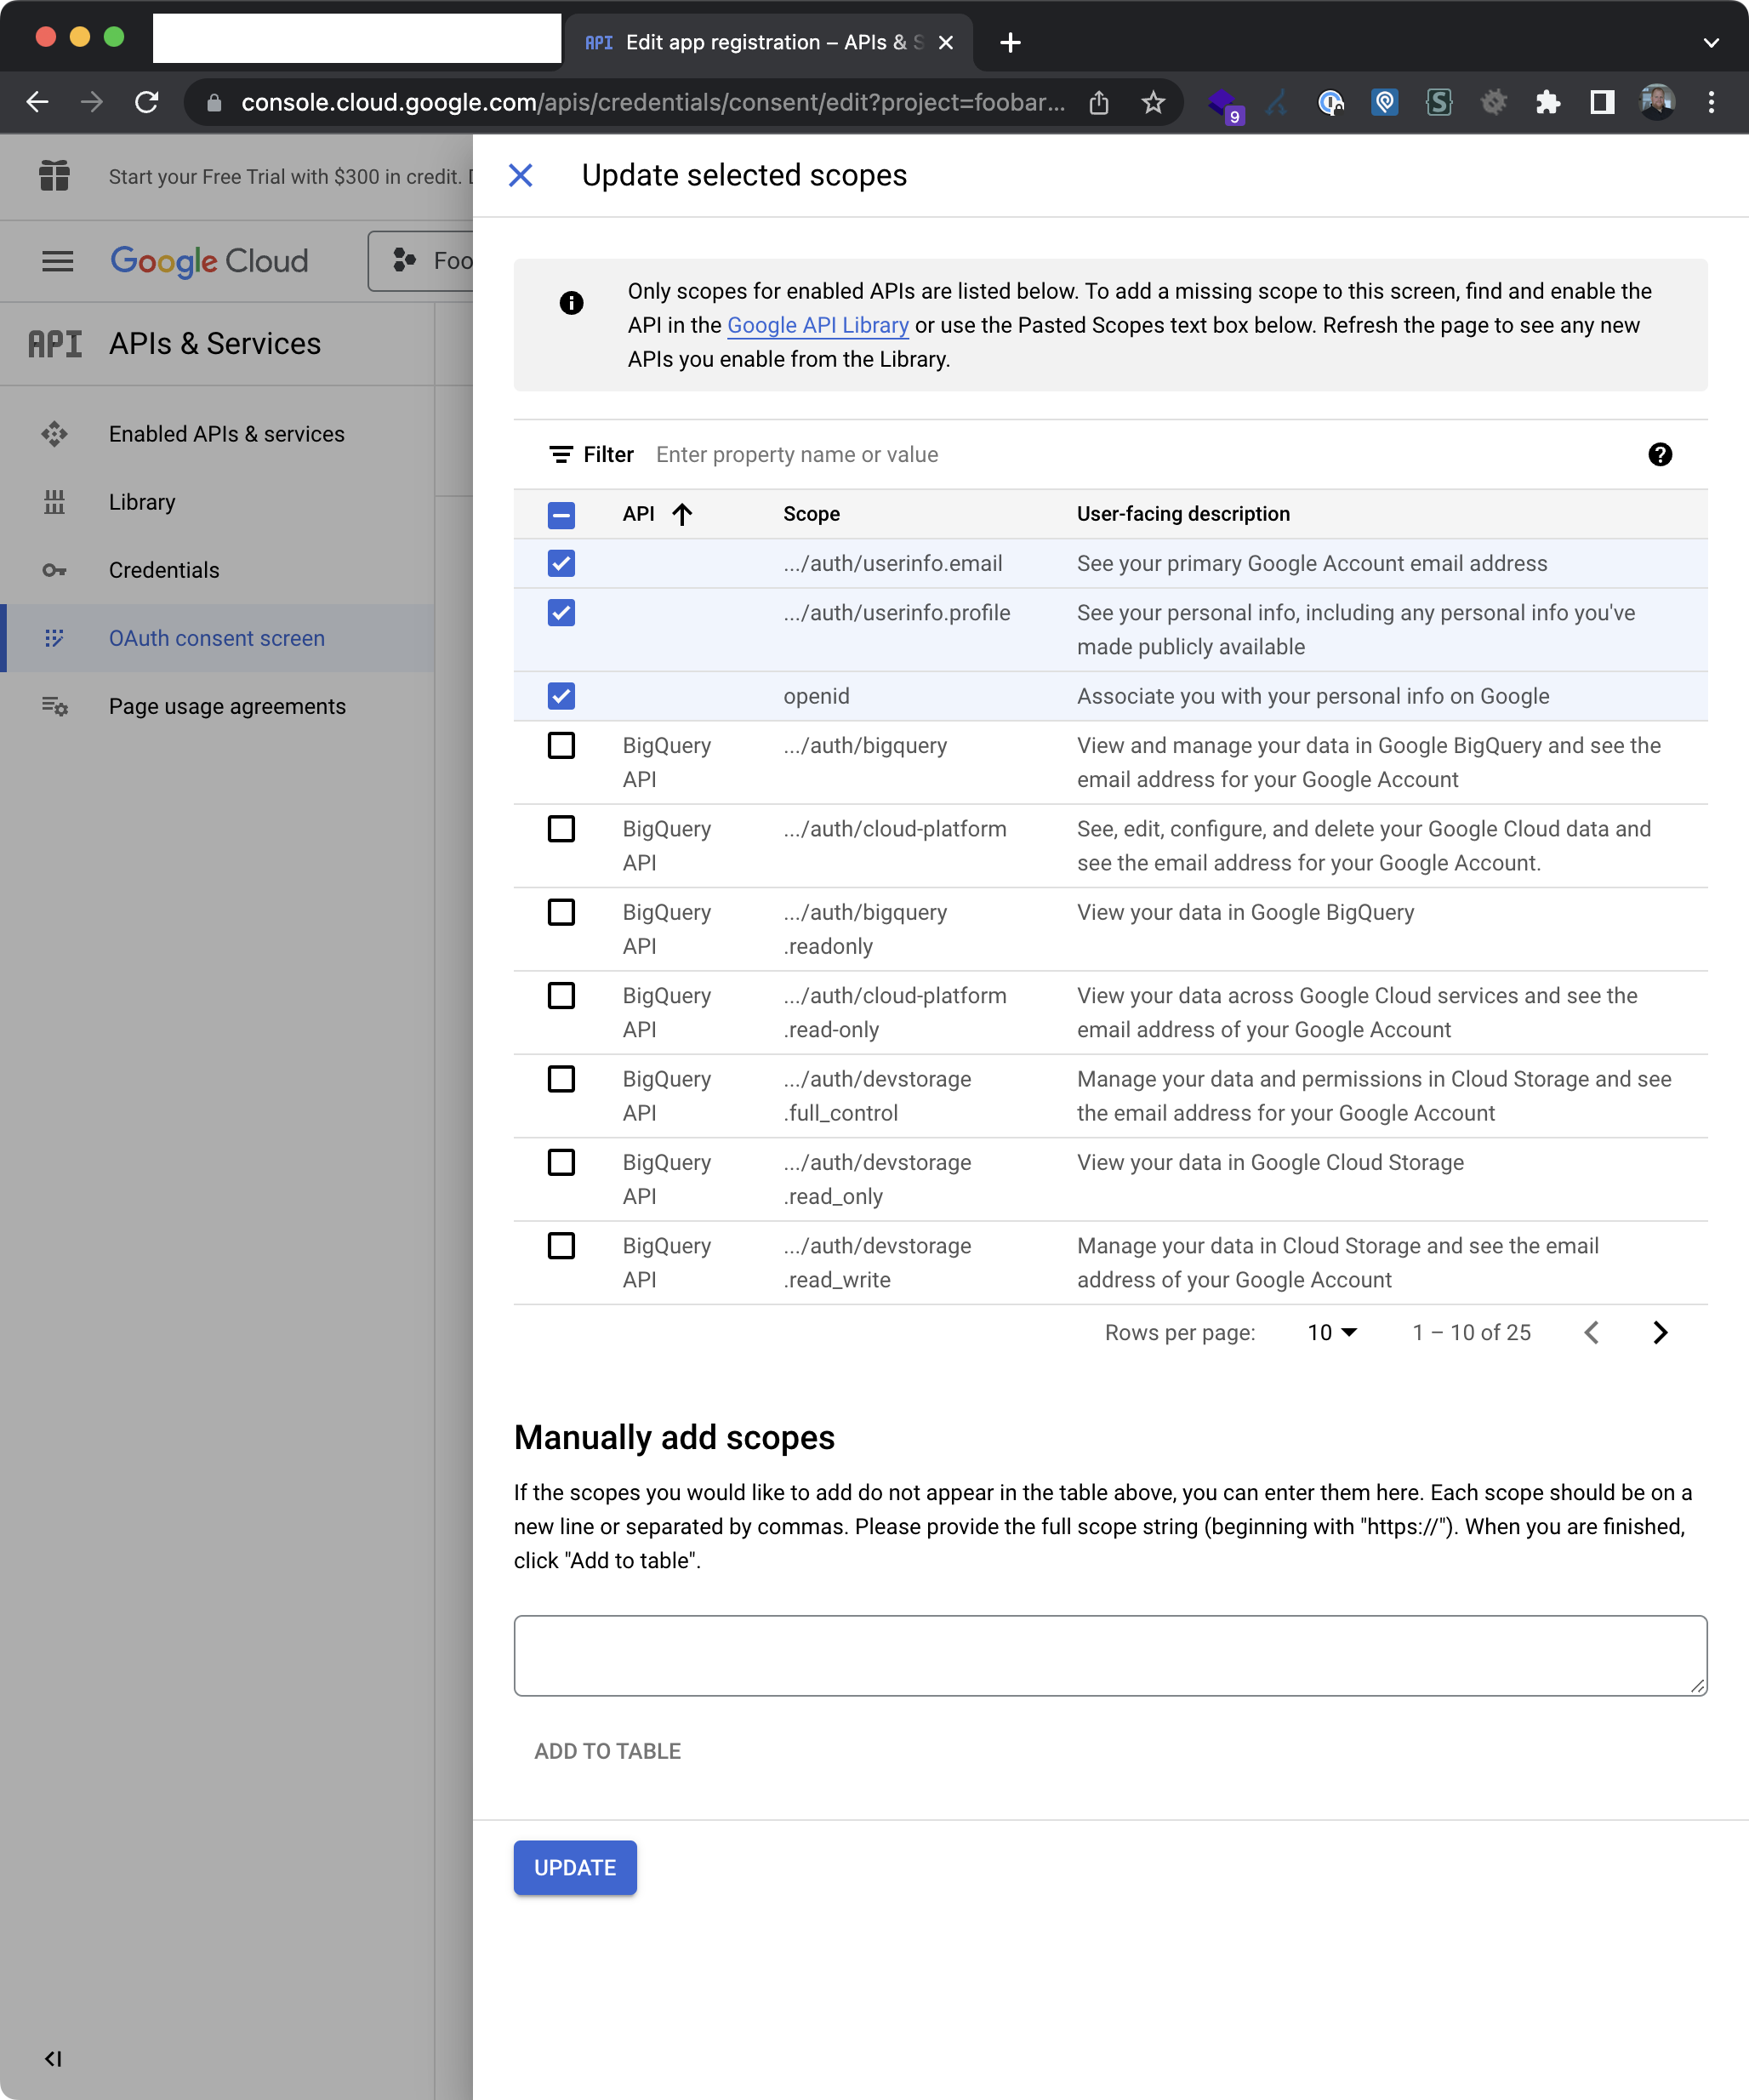Open the Google API Library link
1749x2100 pixels.
click(817, 325)
